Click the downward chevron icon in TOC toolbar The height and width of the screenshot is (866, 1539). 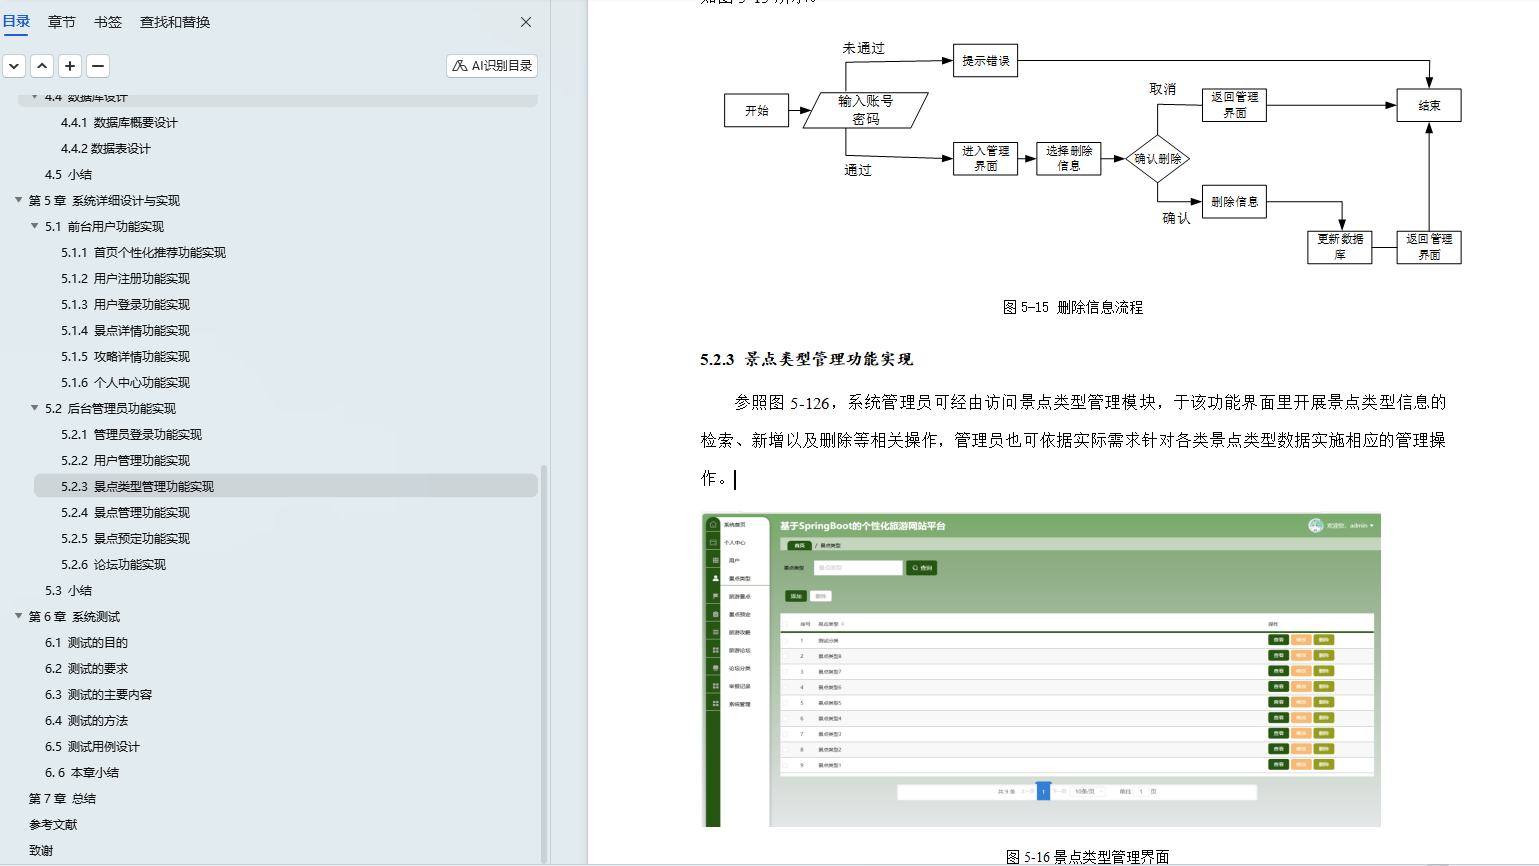point(14,65)
